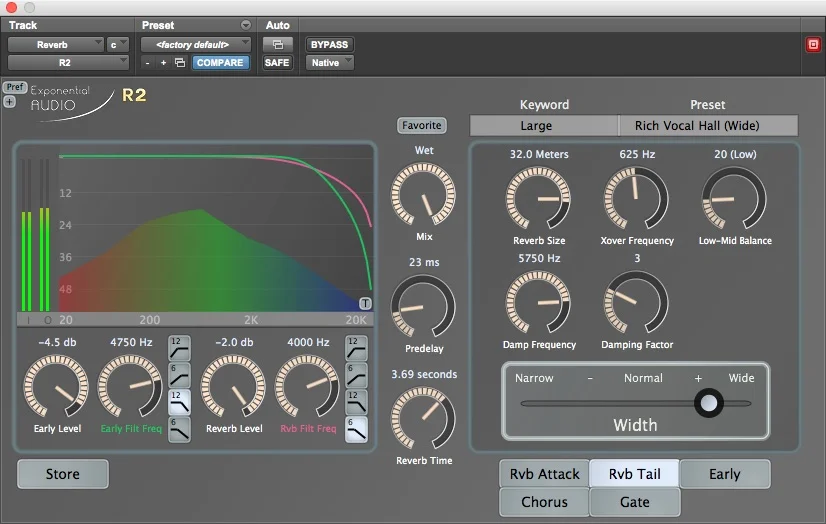826x524 pixels.
Task: Click the T toggle icon on the spectrum display
Action: (365, 303)
